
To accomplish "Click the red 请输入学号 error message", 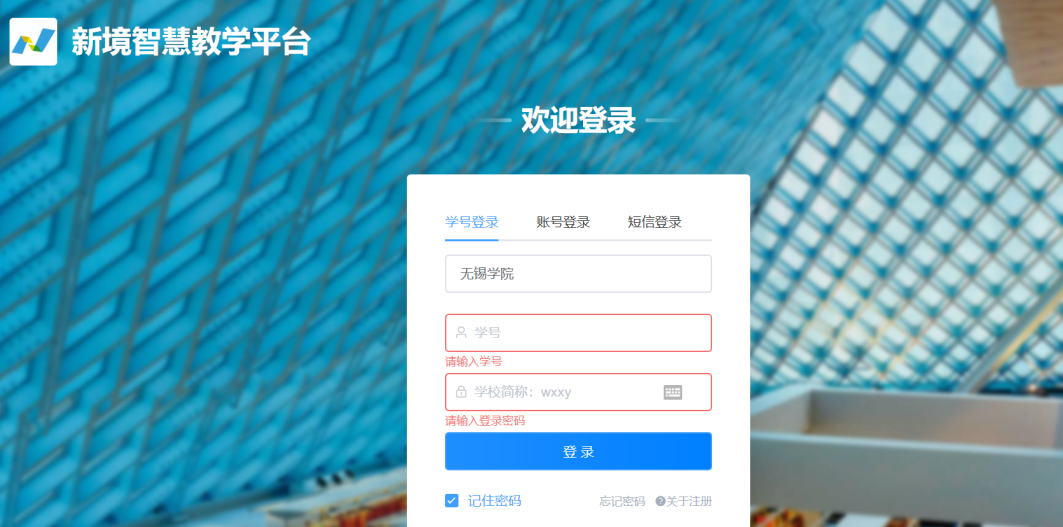I will pos(473,362).
